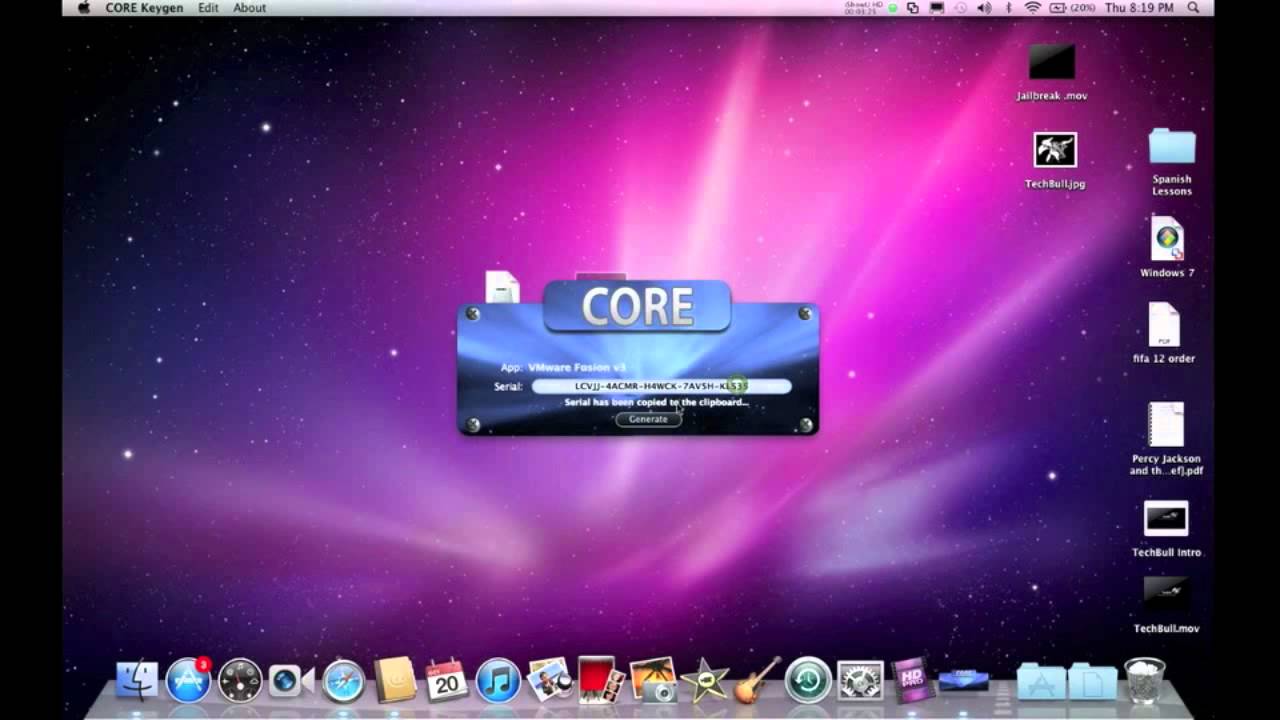This screenshot has height=720, width=1280.
Task: Open Time Machine from the Dock
Action: [x=808, y=680]
